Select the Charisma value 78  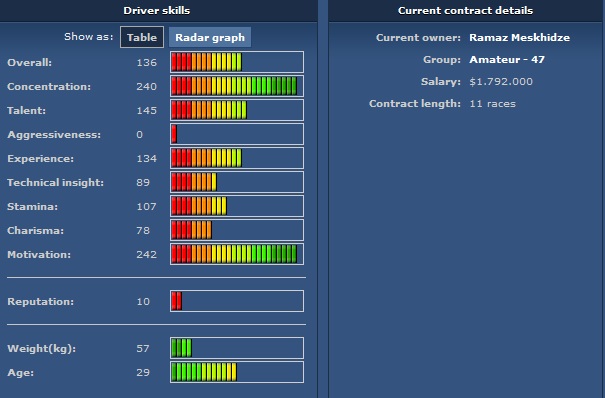click(x=143, y=231)
